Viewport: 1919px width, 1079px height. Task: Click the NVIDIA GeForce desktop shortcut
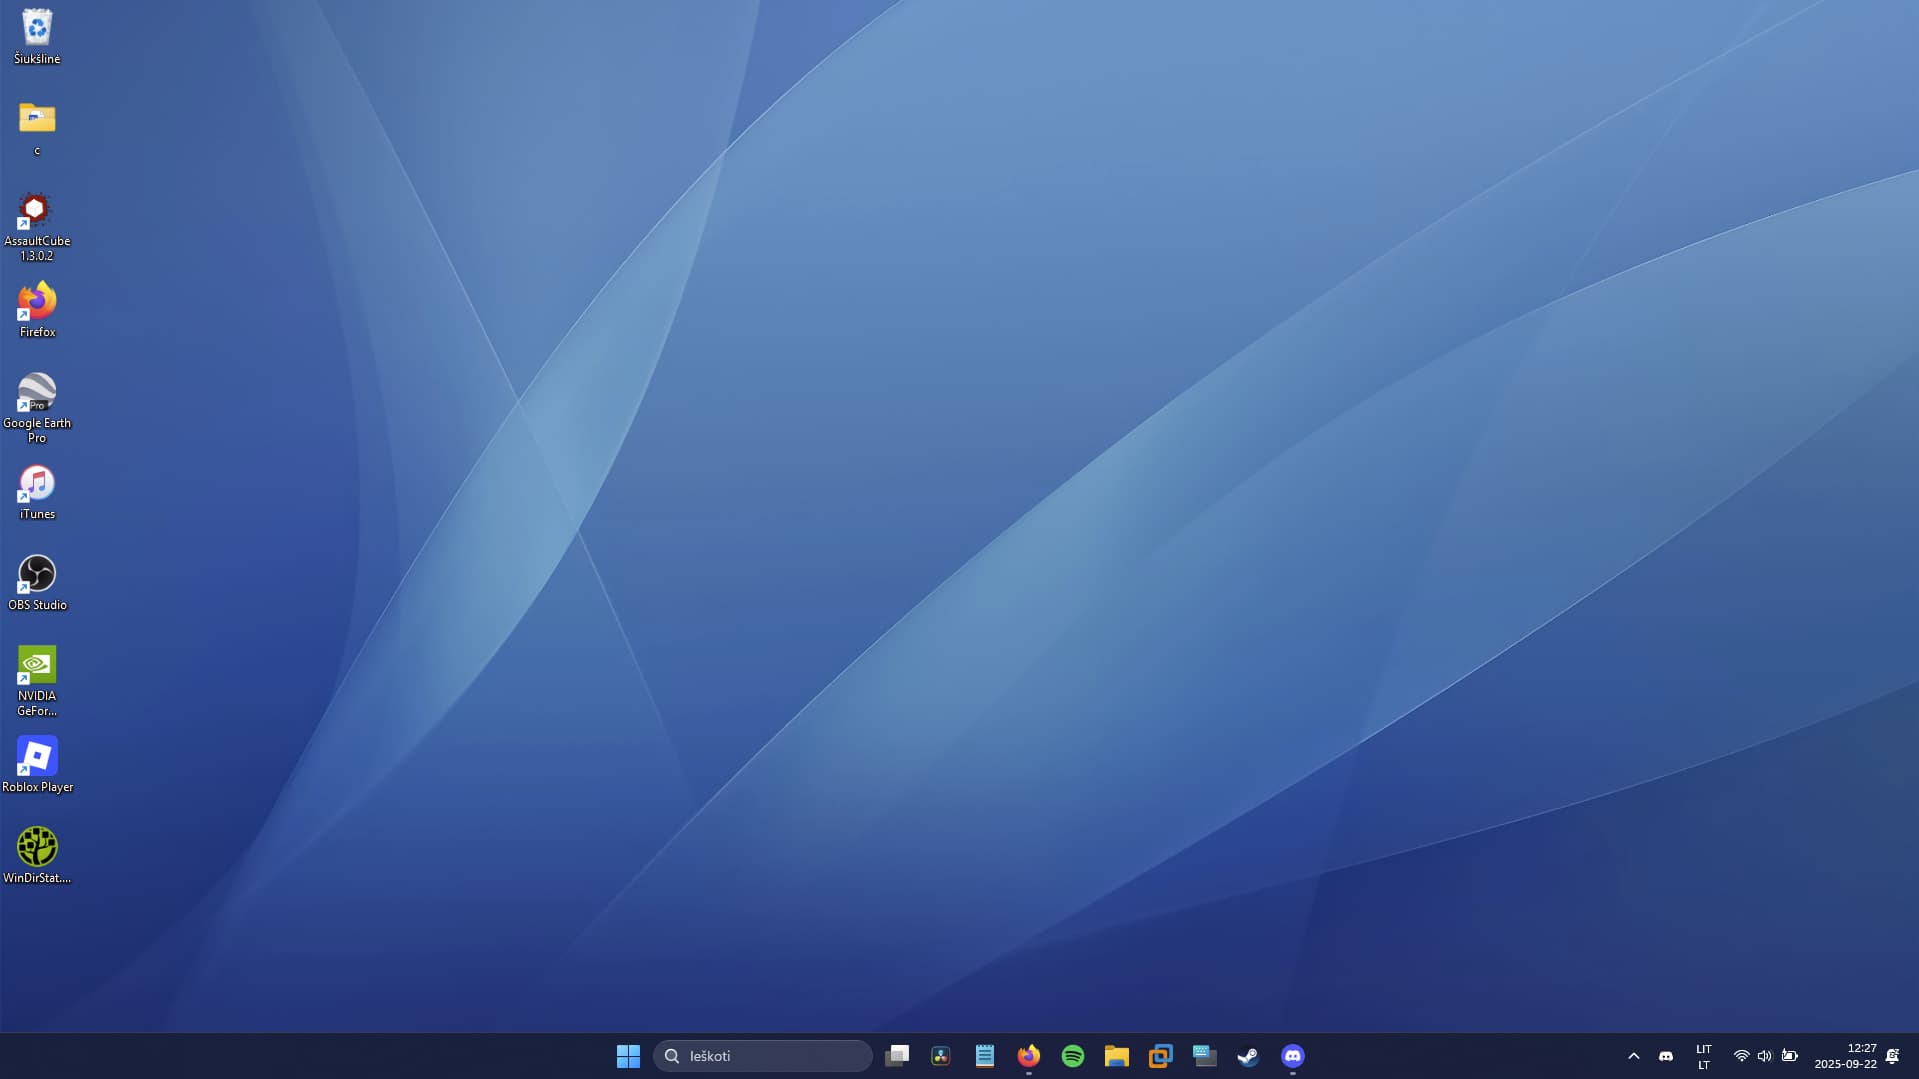pos(37,667)
